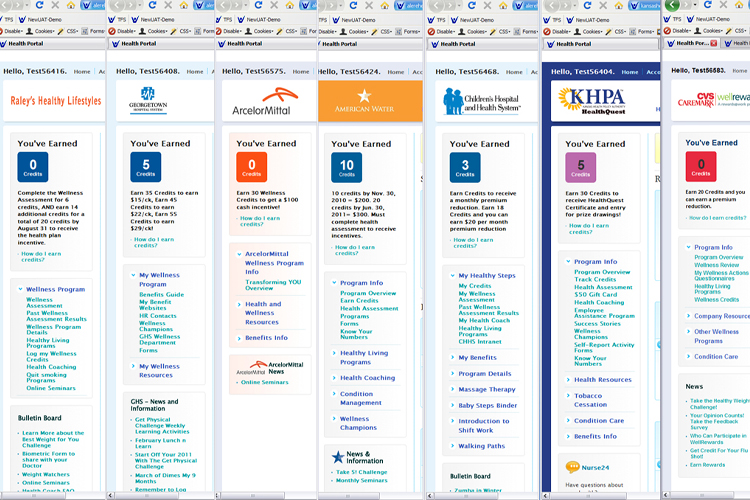Open the Cookies menu in the first window toolbar
The width and height of the screenshot is (750, 500).
[58, 31]
